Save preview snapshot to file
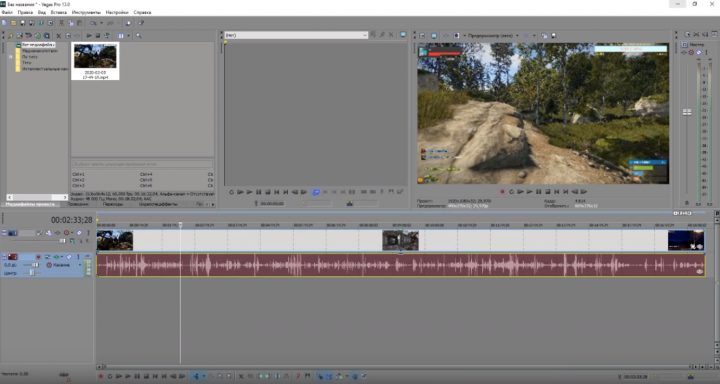Viewport: 720px width, 384px height. (554, 35)
